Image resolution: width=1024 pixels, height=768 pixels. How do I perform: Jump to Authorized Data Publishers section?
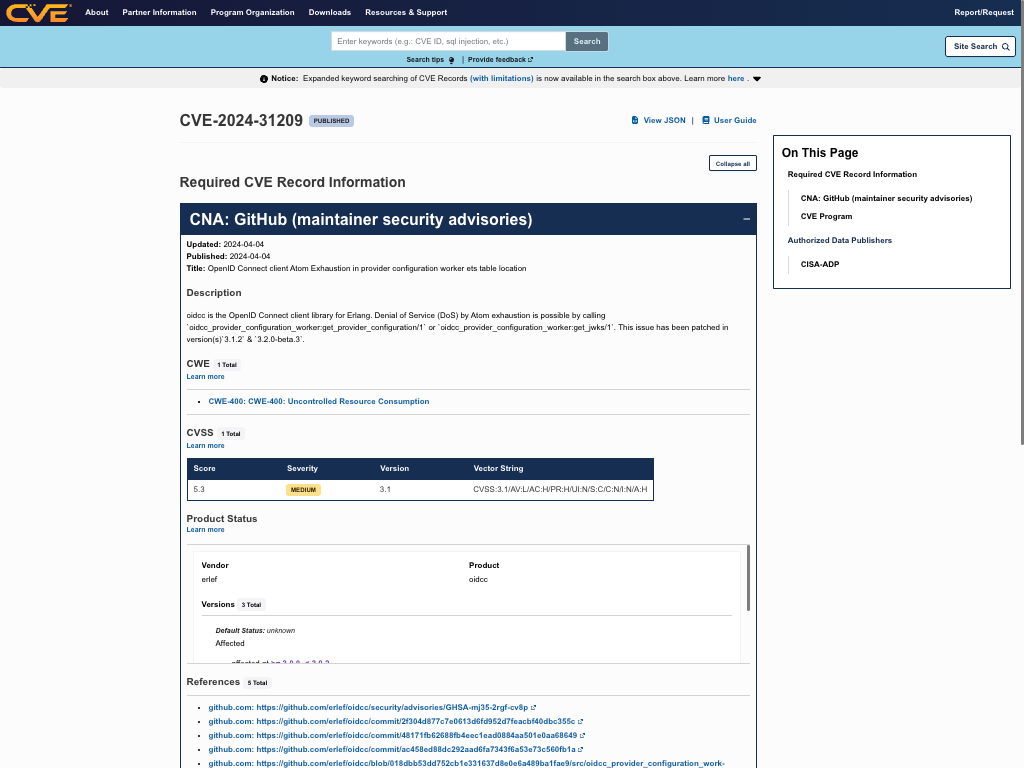(x=839, y=240)
